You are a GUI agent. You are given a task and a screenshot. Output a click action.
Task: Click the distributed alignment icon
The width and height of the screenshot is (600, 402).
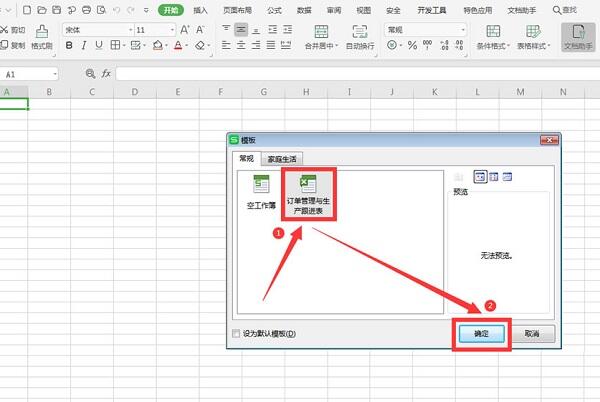286,45
